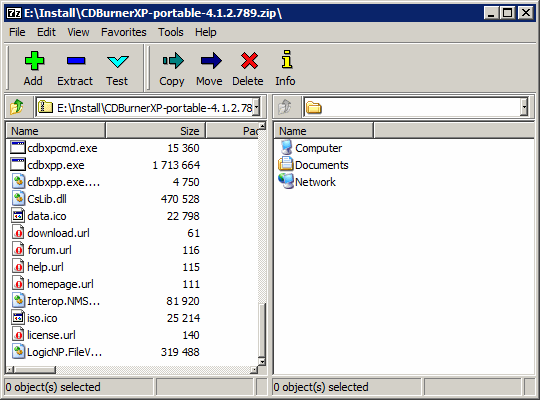Click the Copy arrow toolbar icon
Screen dimensions: 540x400
pyautogui.click(x=173, y=61)
